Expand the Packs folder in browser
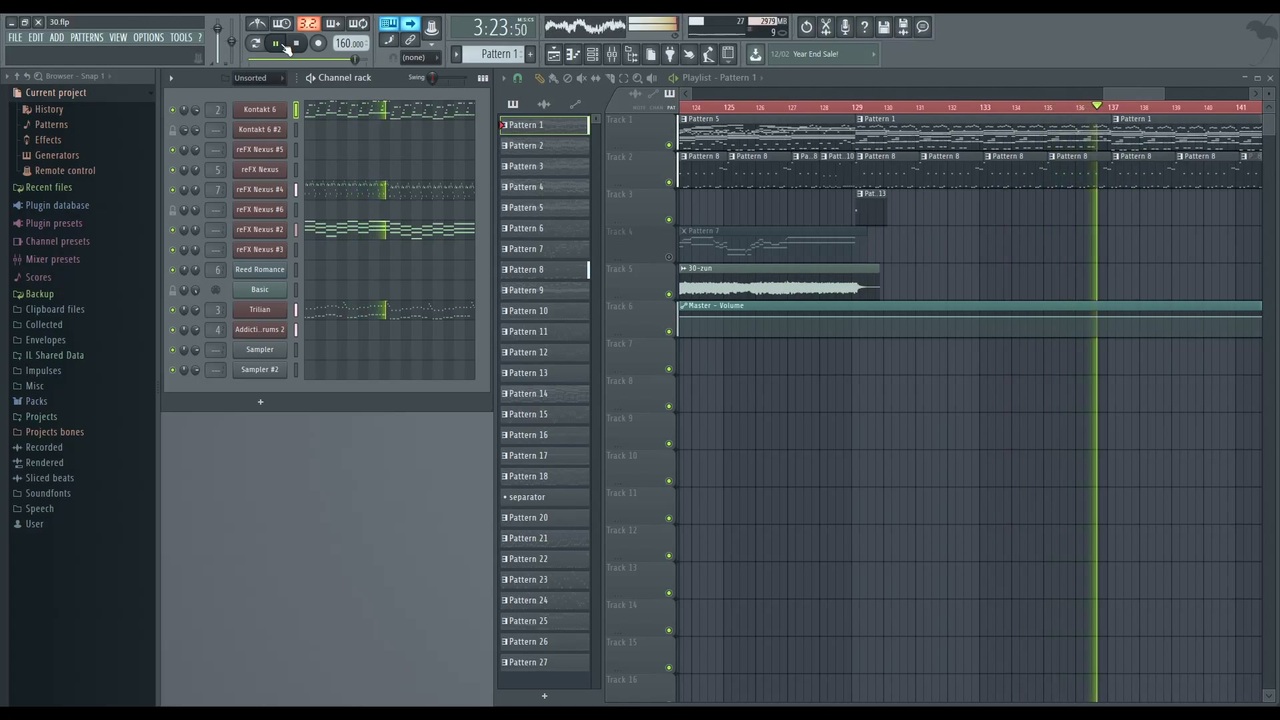The image size is (1280, 720). 36,401
